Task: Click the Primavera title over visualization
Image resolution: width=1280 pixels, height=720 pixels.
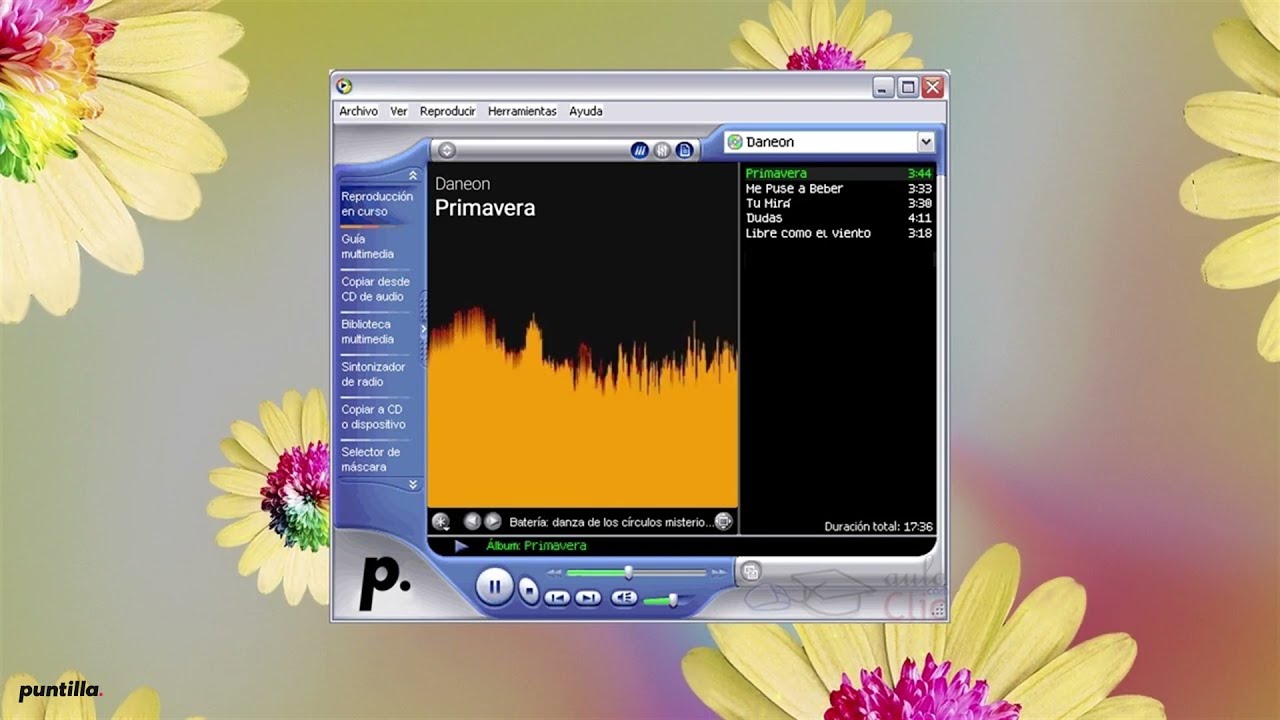Action: pos(485,208)
